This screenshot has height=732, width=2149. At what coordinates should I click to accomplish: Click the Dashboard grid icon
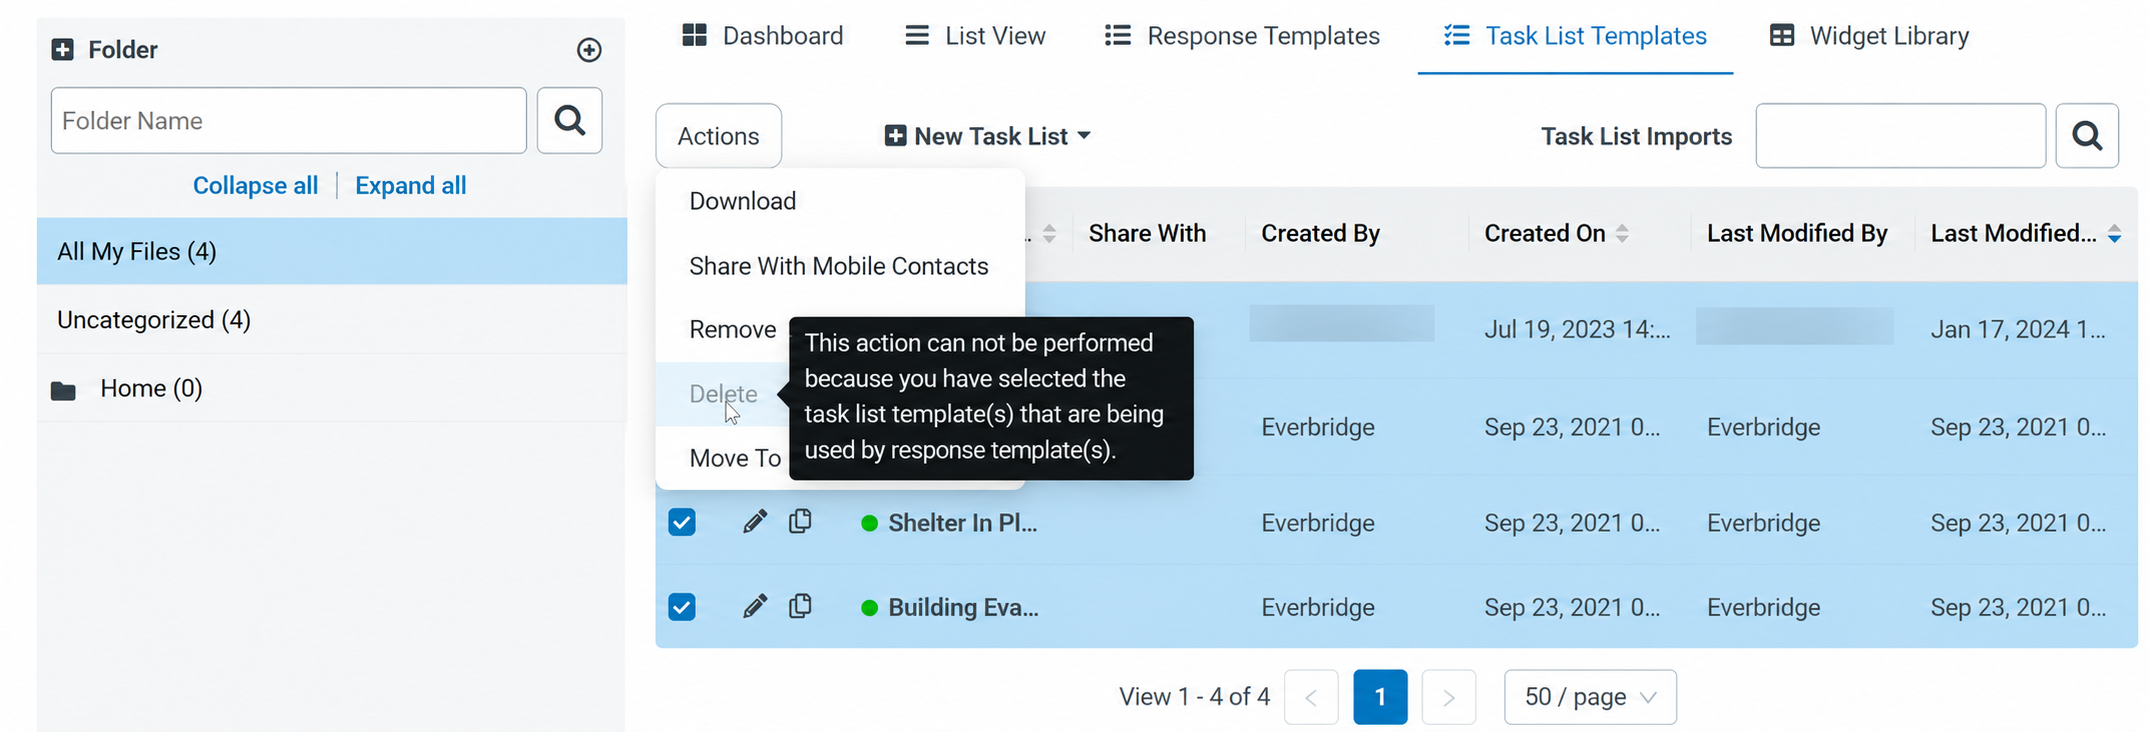tap(694, 35)
